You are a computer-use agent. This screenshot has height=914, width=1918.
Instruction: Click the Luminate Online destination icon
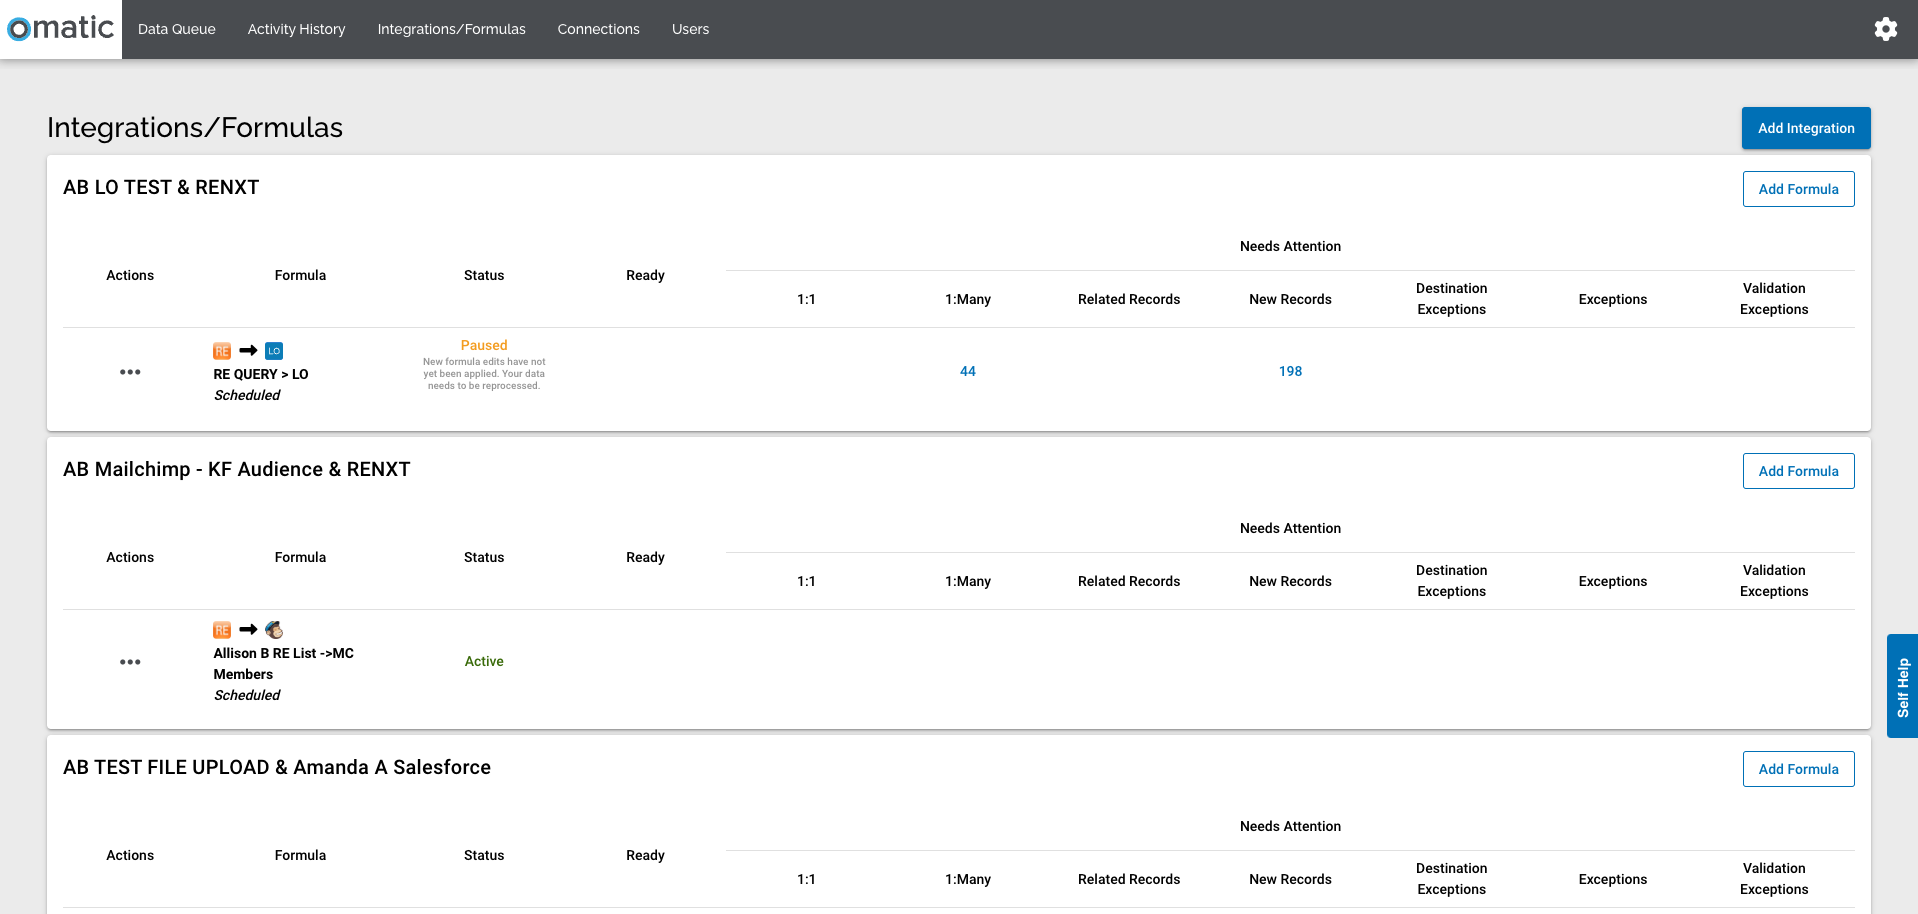(274, 351)
